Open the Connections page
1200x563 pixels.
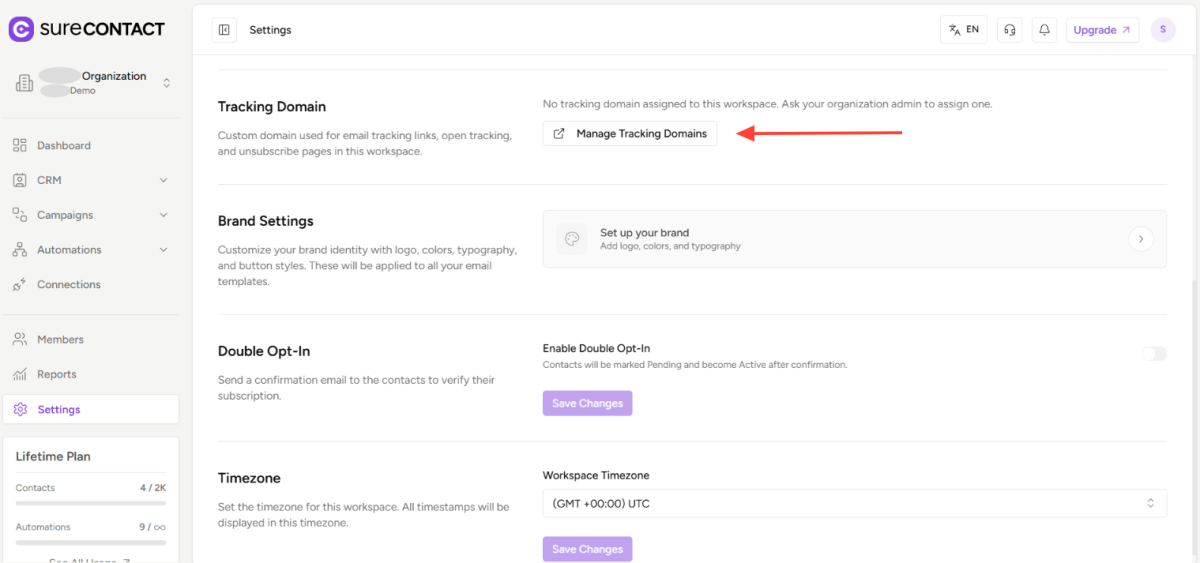pos(68,285)
